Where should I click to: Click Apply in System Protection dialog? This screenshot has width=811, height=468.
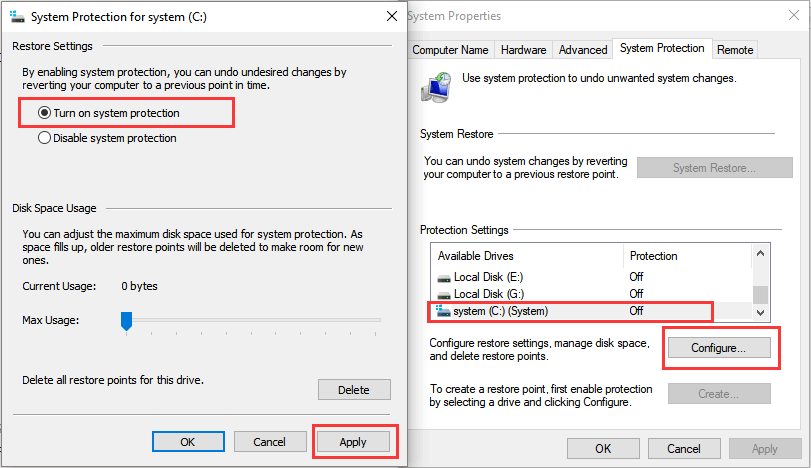click(353, 441)
